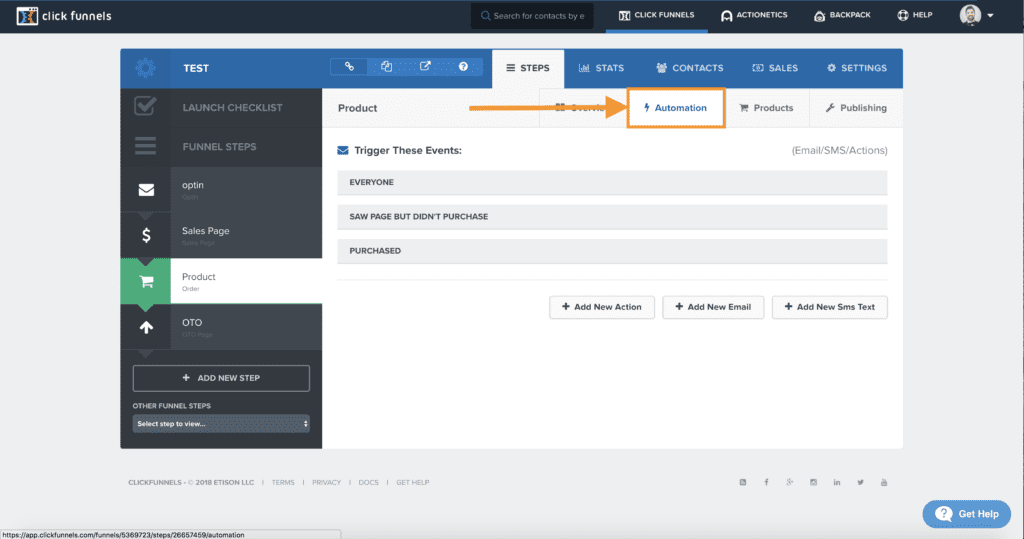Open the YouTube footer icon

point(884,482)
